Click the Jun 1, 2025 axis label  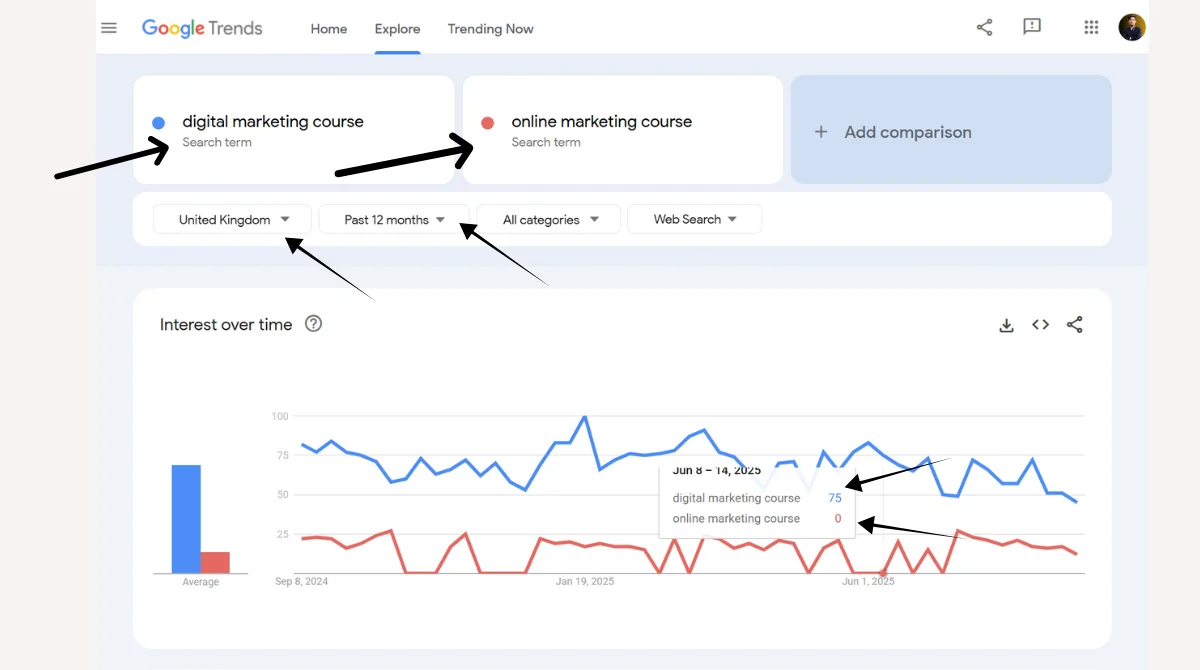click(868, 581)
